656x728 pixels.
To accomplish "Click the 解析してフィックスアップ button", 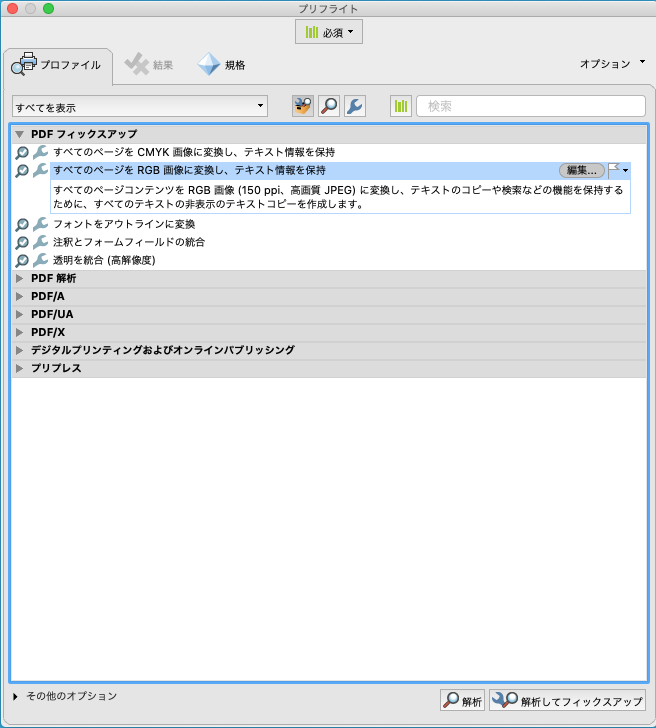I will [567, 701].
